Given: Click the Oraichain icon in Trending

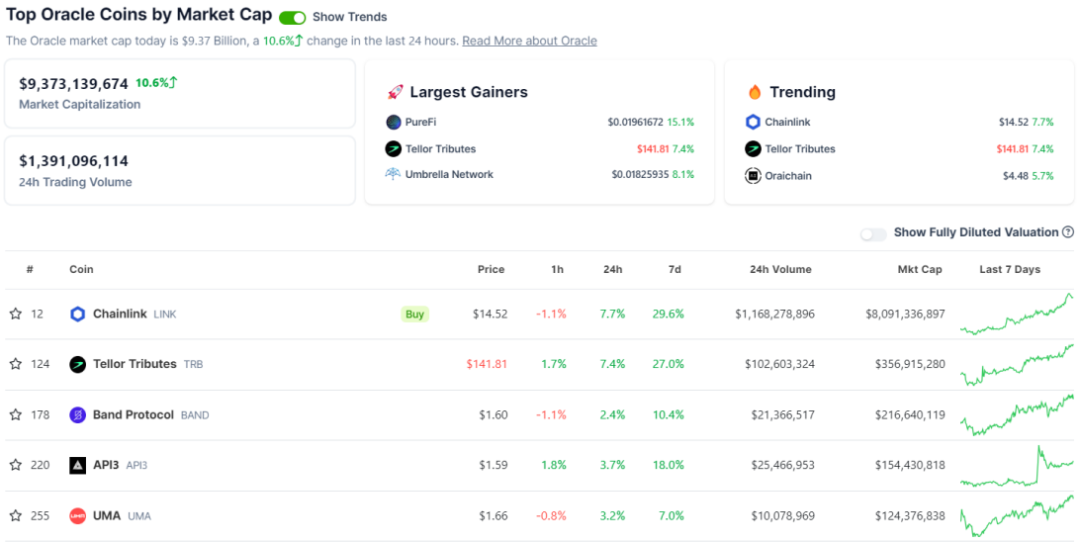Looking at the screenshot, I should coord(753,176).
